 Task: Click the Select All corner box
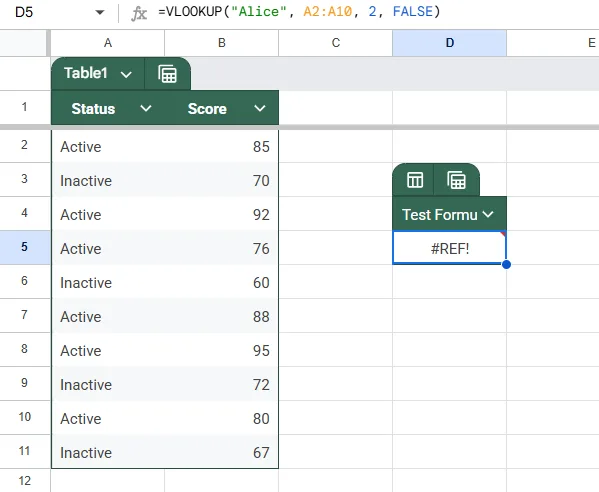(x=24, y=43)
